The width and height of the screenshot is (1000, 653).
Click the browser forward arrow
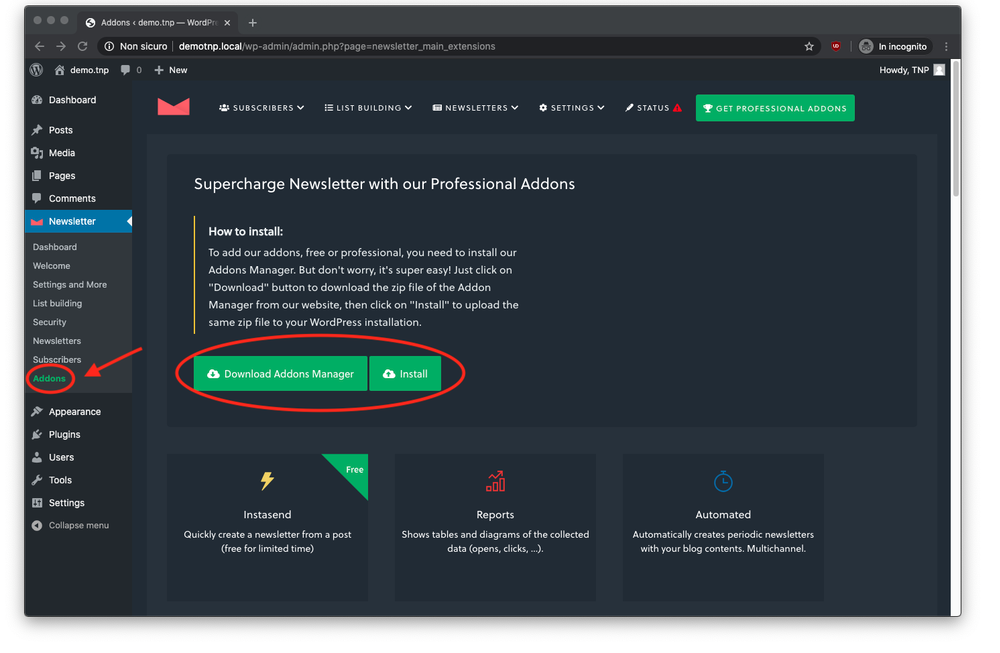(61, 47)
